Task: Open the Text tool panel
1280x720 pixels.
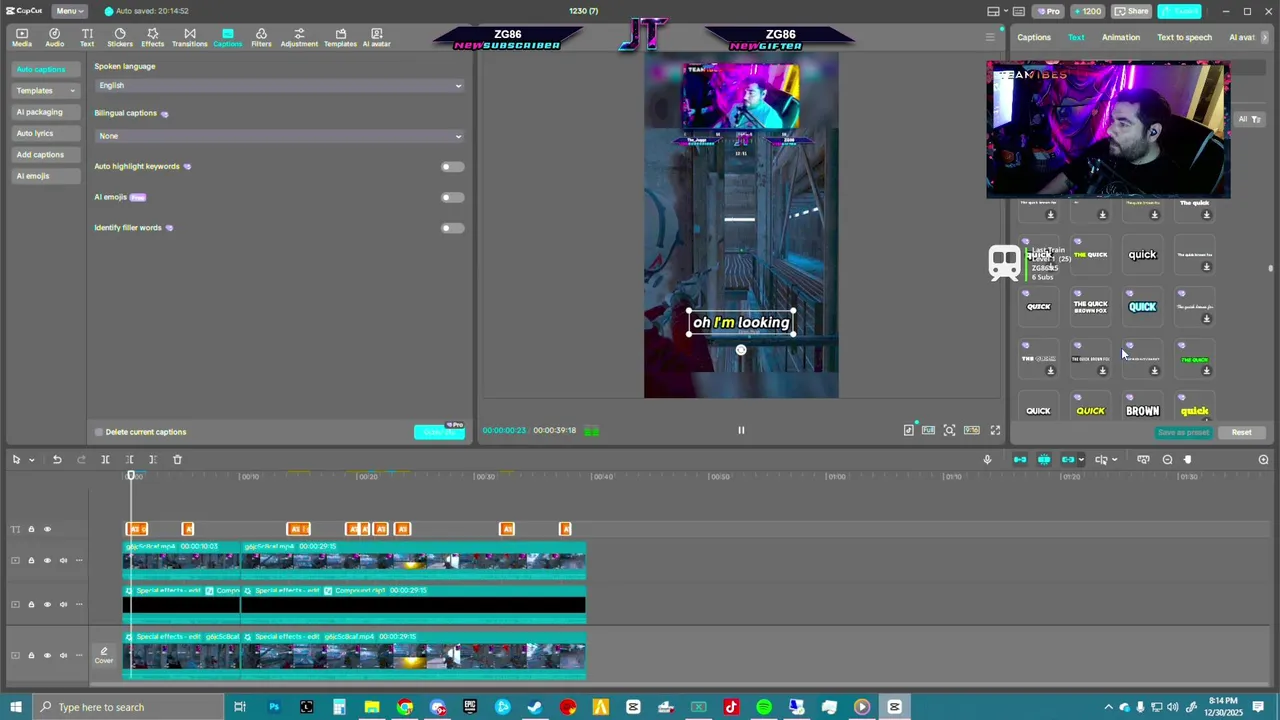Action: coord(87,38)
